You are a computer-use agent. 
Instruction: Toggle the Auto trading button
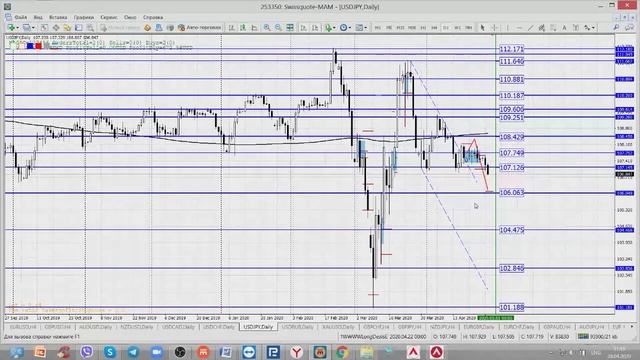tap(200, 28)
